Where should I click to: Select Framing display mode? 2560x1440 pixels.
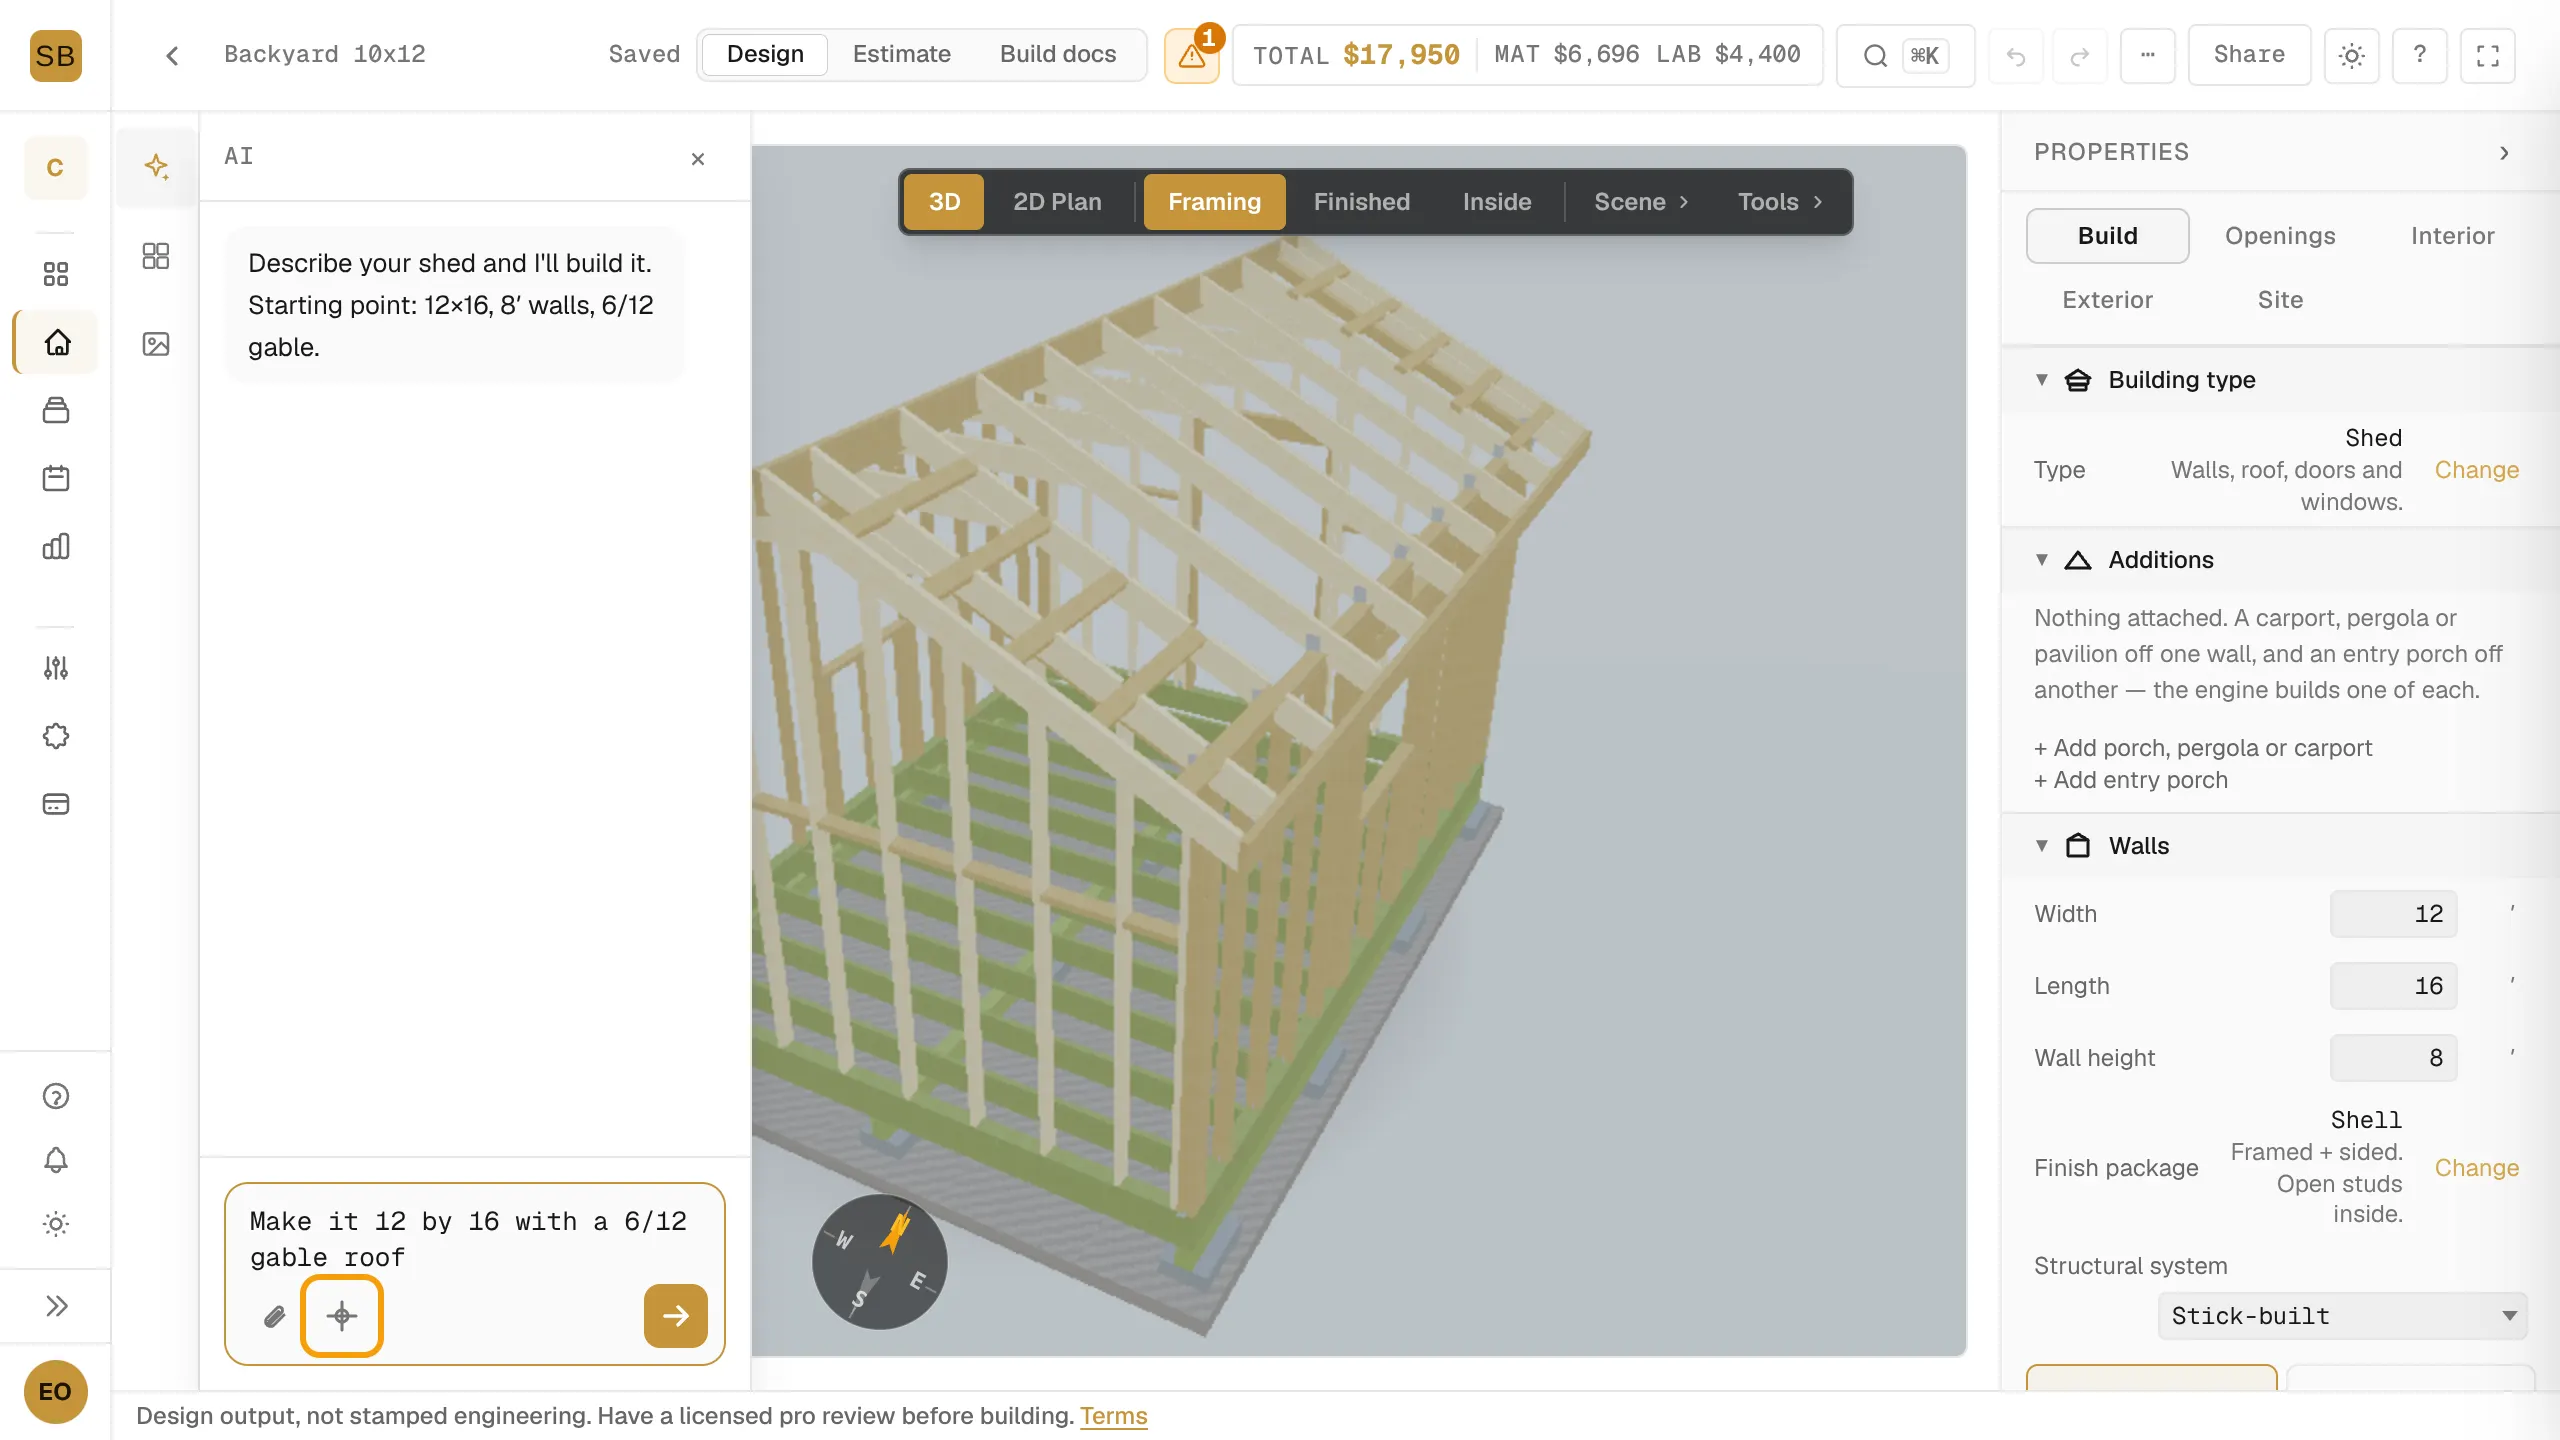pos(1214,202)
